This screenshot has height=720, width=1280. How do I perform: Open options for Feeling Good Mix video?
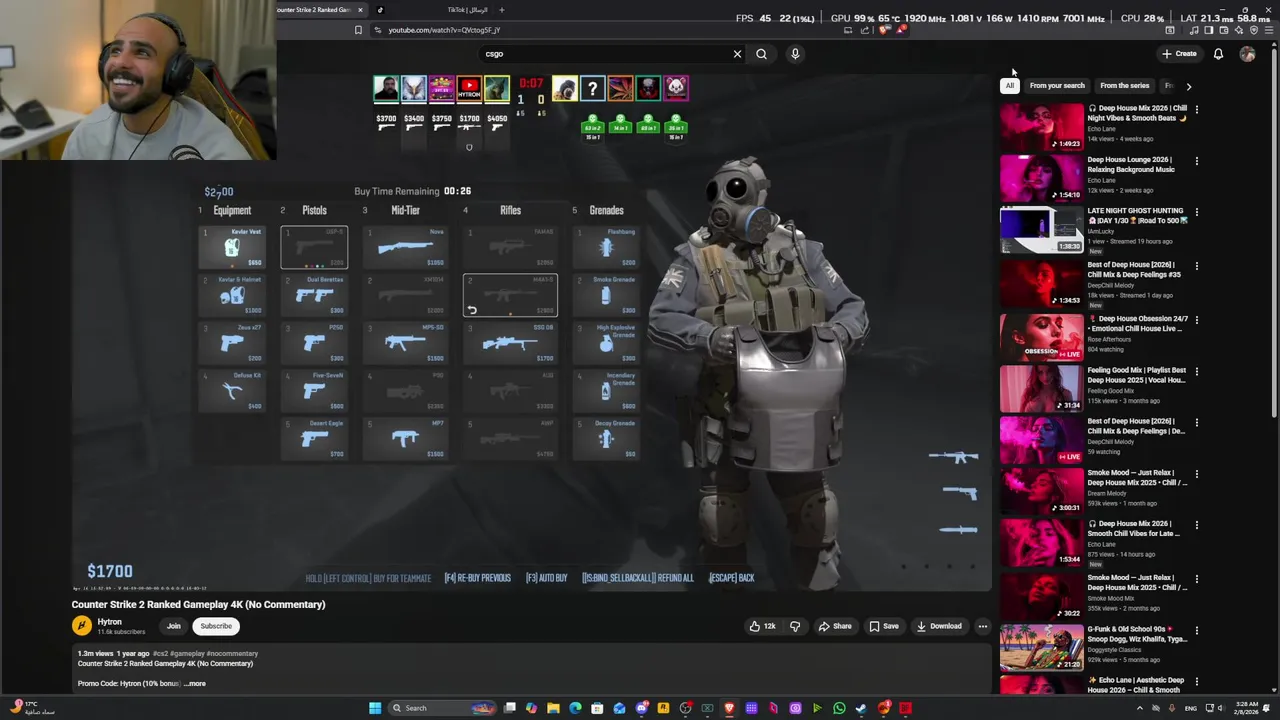click(x=1196, y=371)
